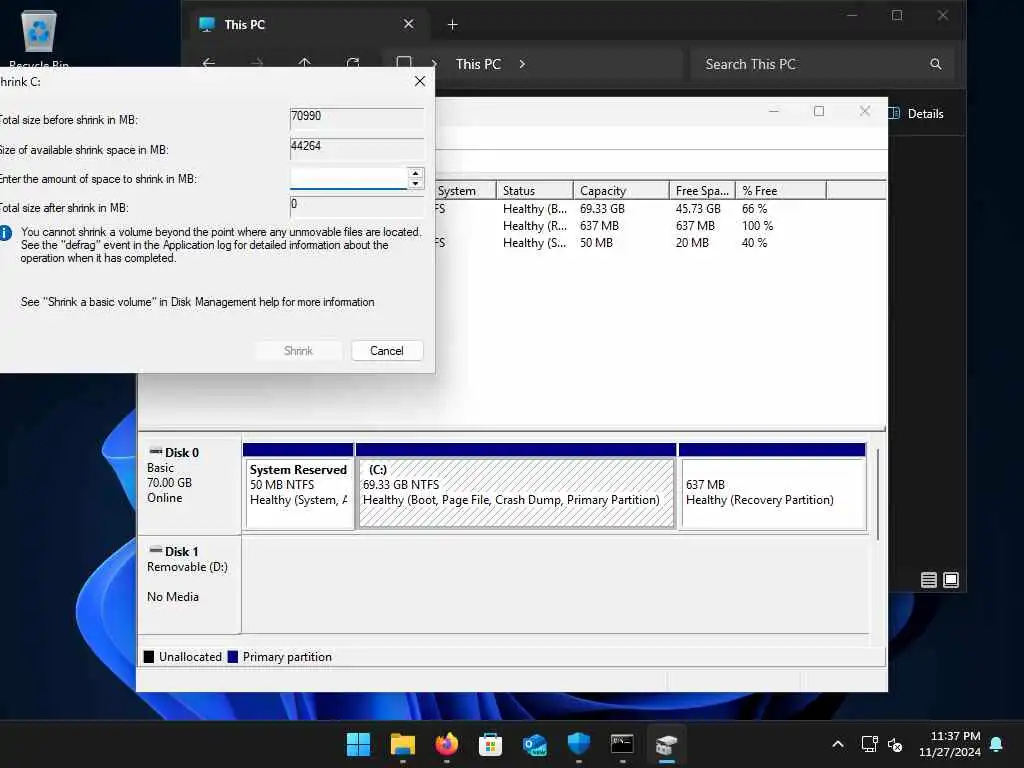Close the Shrink C: dialog
The height and width of the screenshot is (768, 1024).
420,81
